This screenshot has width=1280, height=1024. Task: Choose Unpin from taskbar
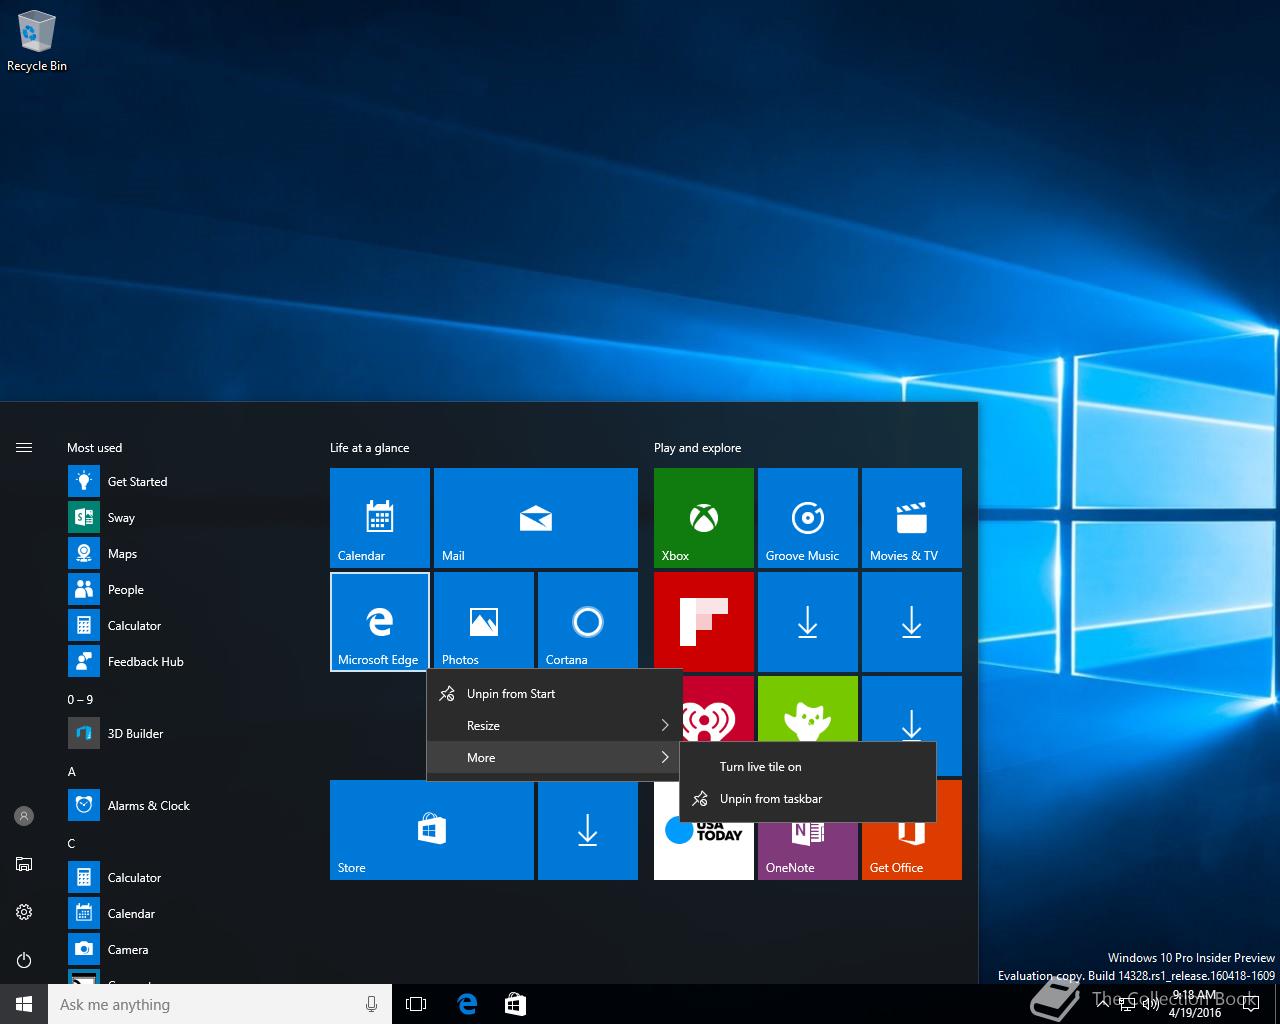click(x=808, y=798)
